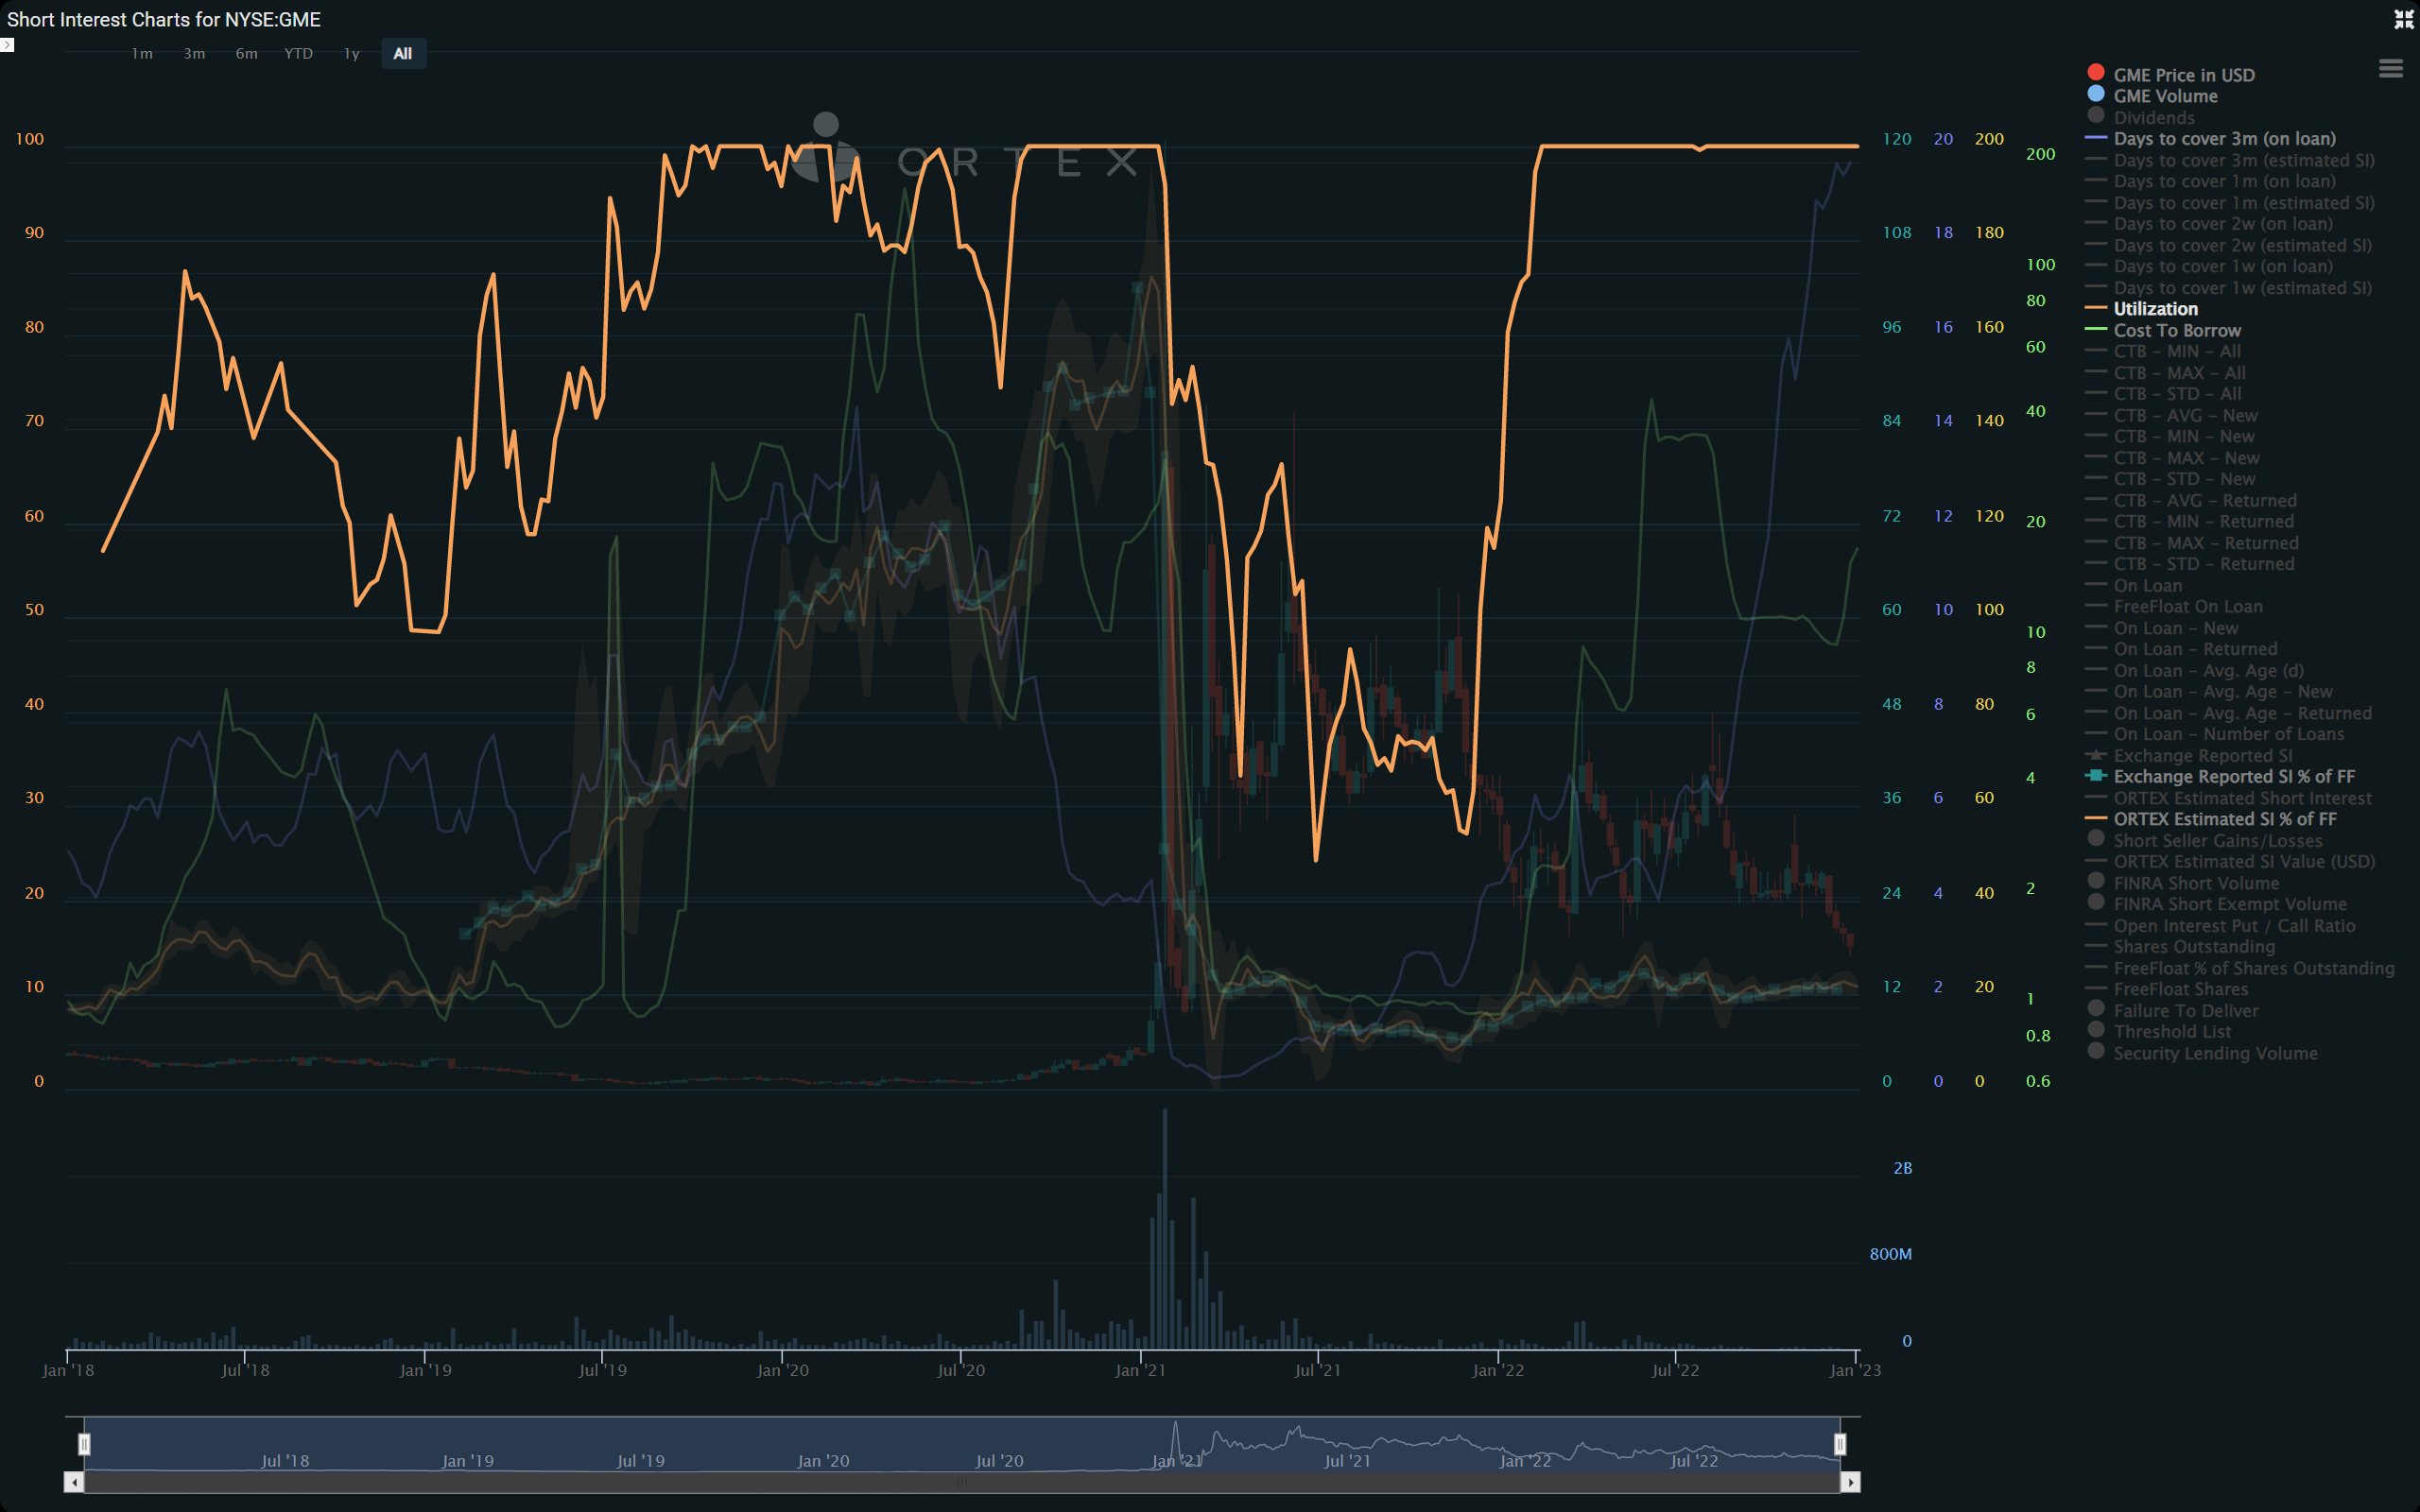Click the navigator right scroll arrow

point(1850,1482)
